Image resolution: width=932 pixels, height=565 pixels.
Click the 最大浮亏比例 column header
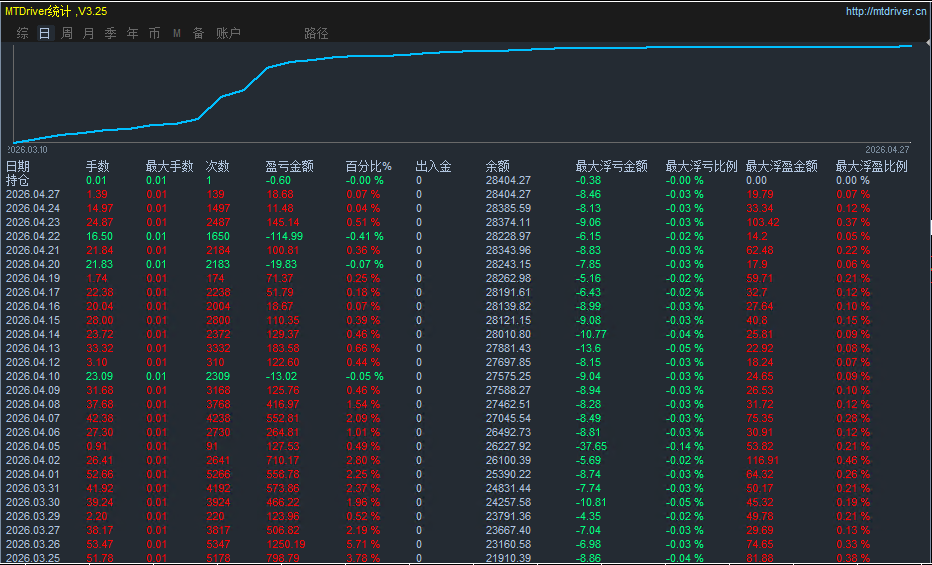coord(701,166)
